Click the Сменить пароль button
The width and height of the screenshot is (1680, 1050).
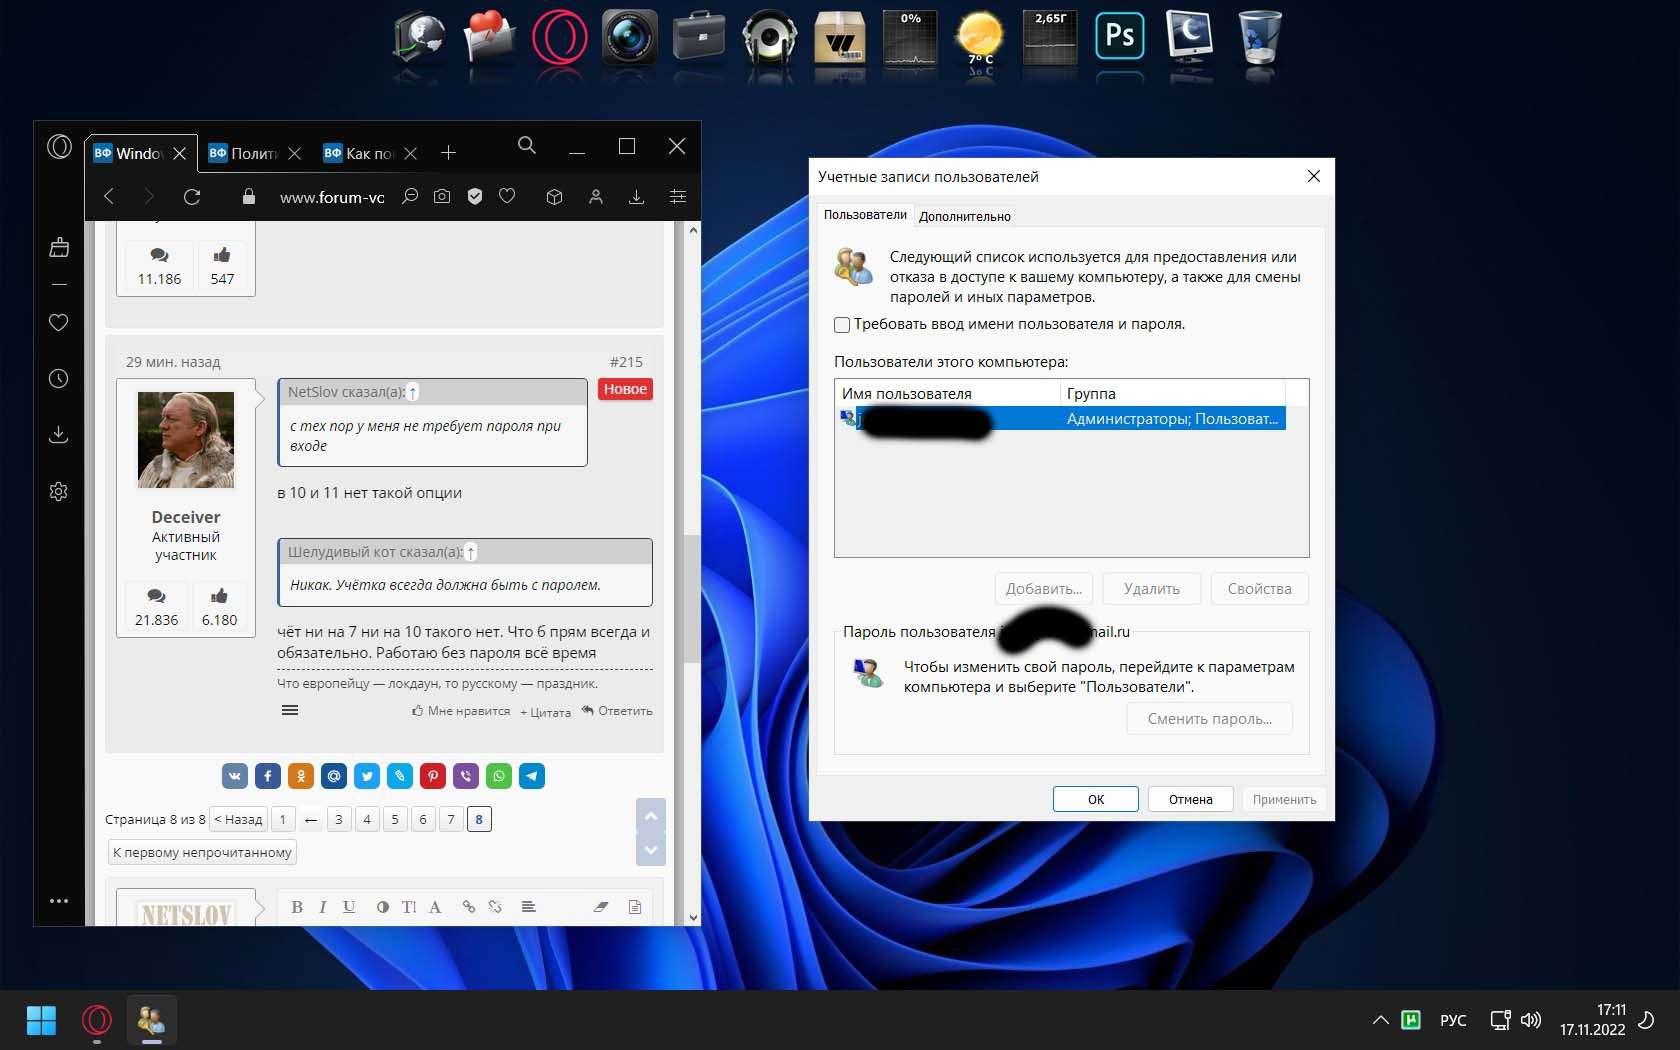coord(1209,719)
